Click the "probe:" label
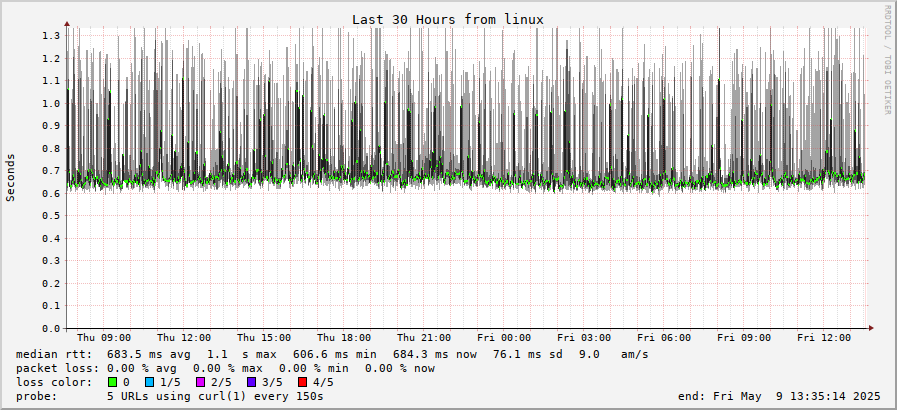Image resolution: width=897 pixels, height=410 pixels. click(37, 396)
